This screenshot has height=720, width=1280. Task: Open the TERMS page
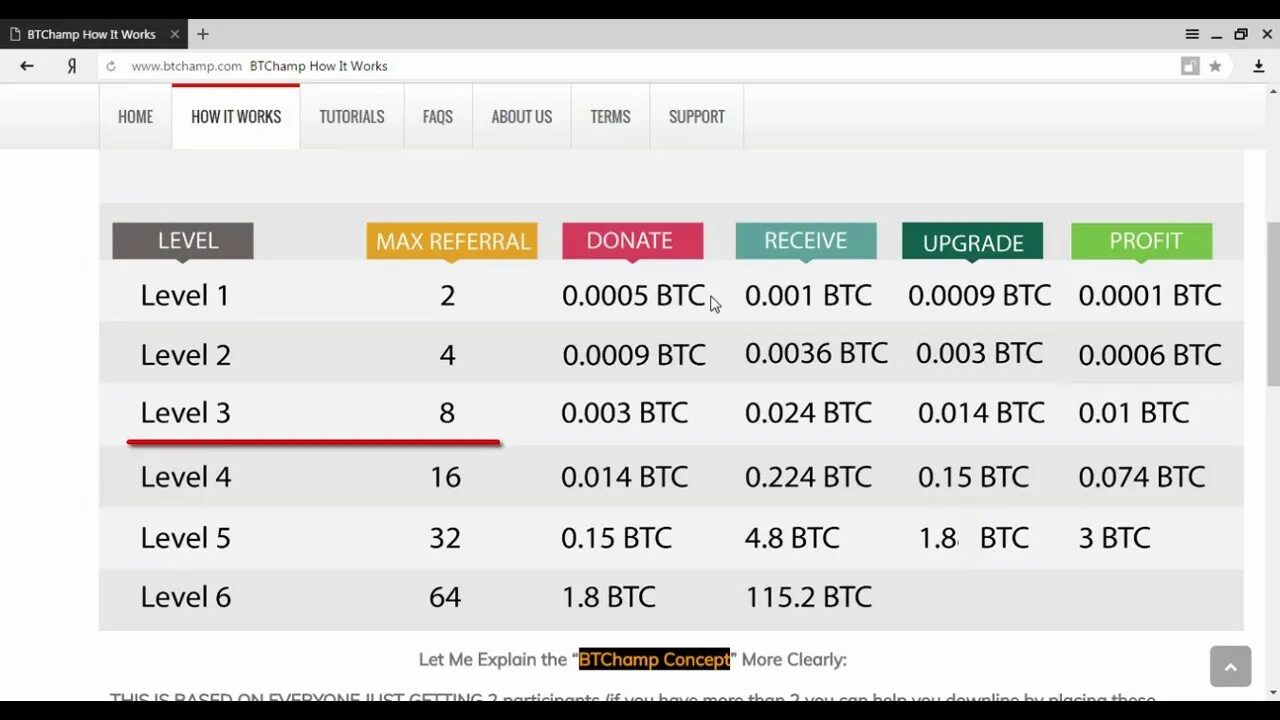[x=610, y=117]
